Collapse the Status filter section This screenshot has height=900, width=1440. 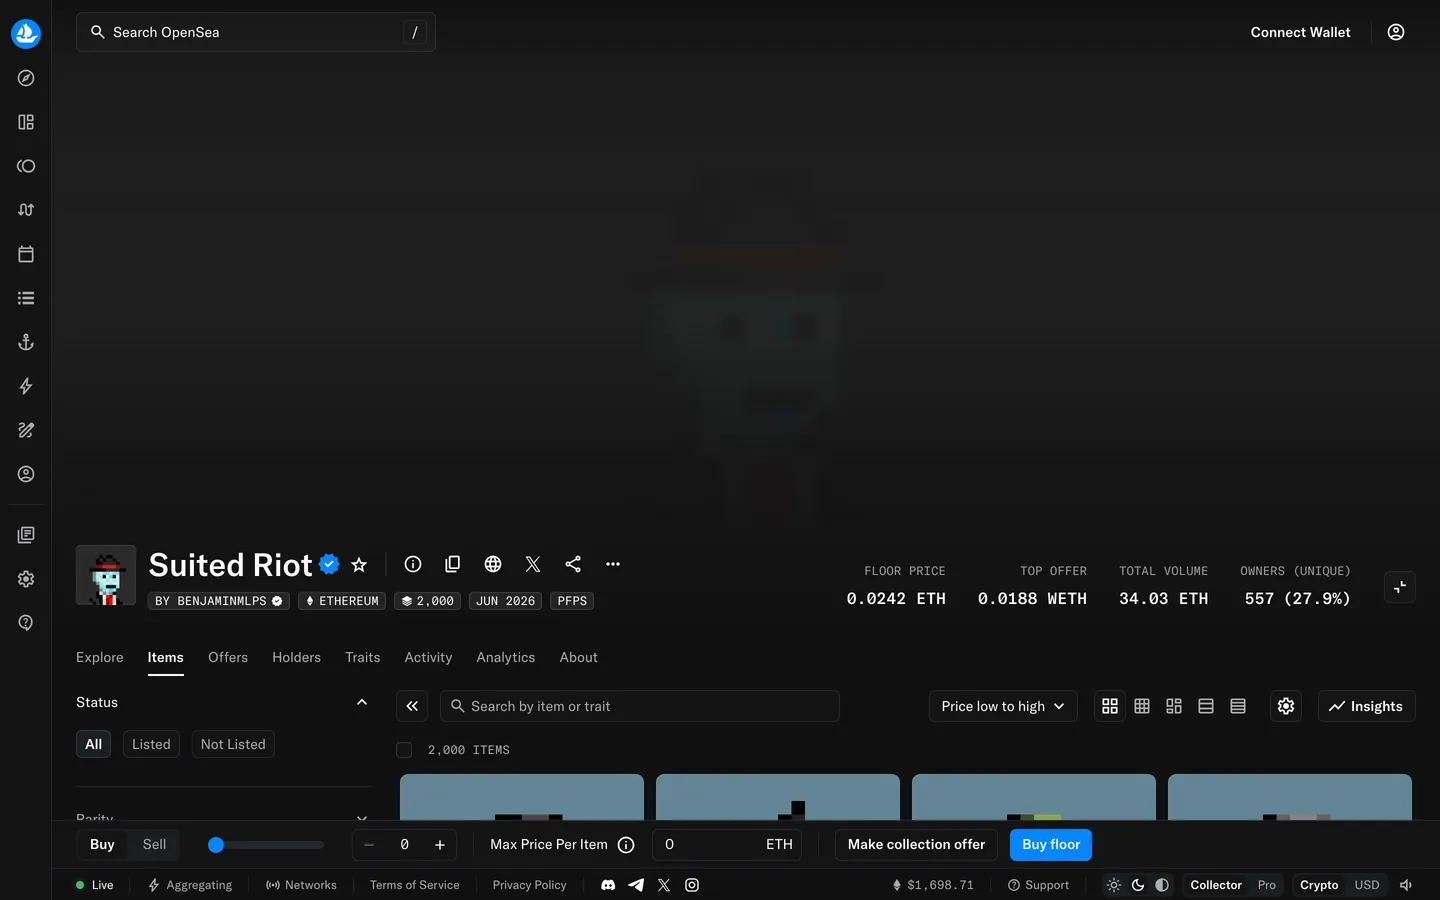(x=362, y=703)
